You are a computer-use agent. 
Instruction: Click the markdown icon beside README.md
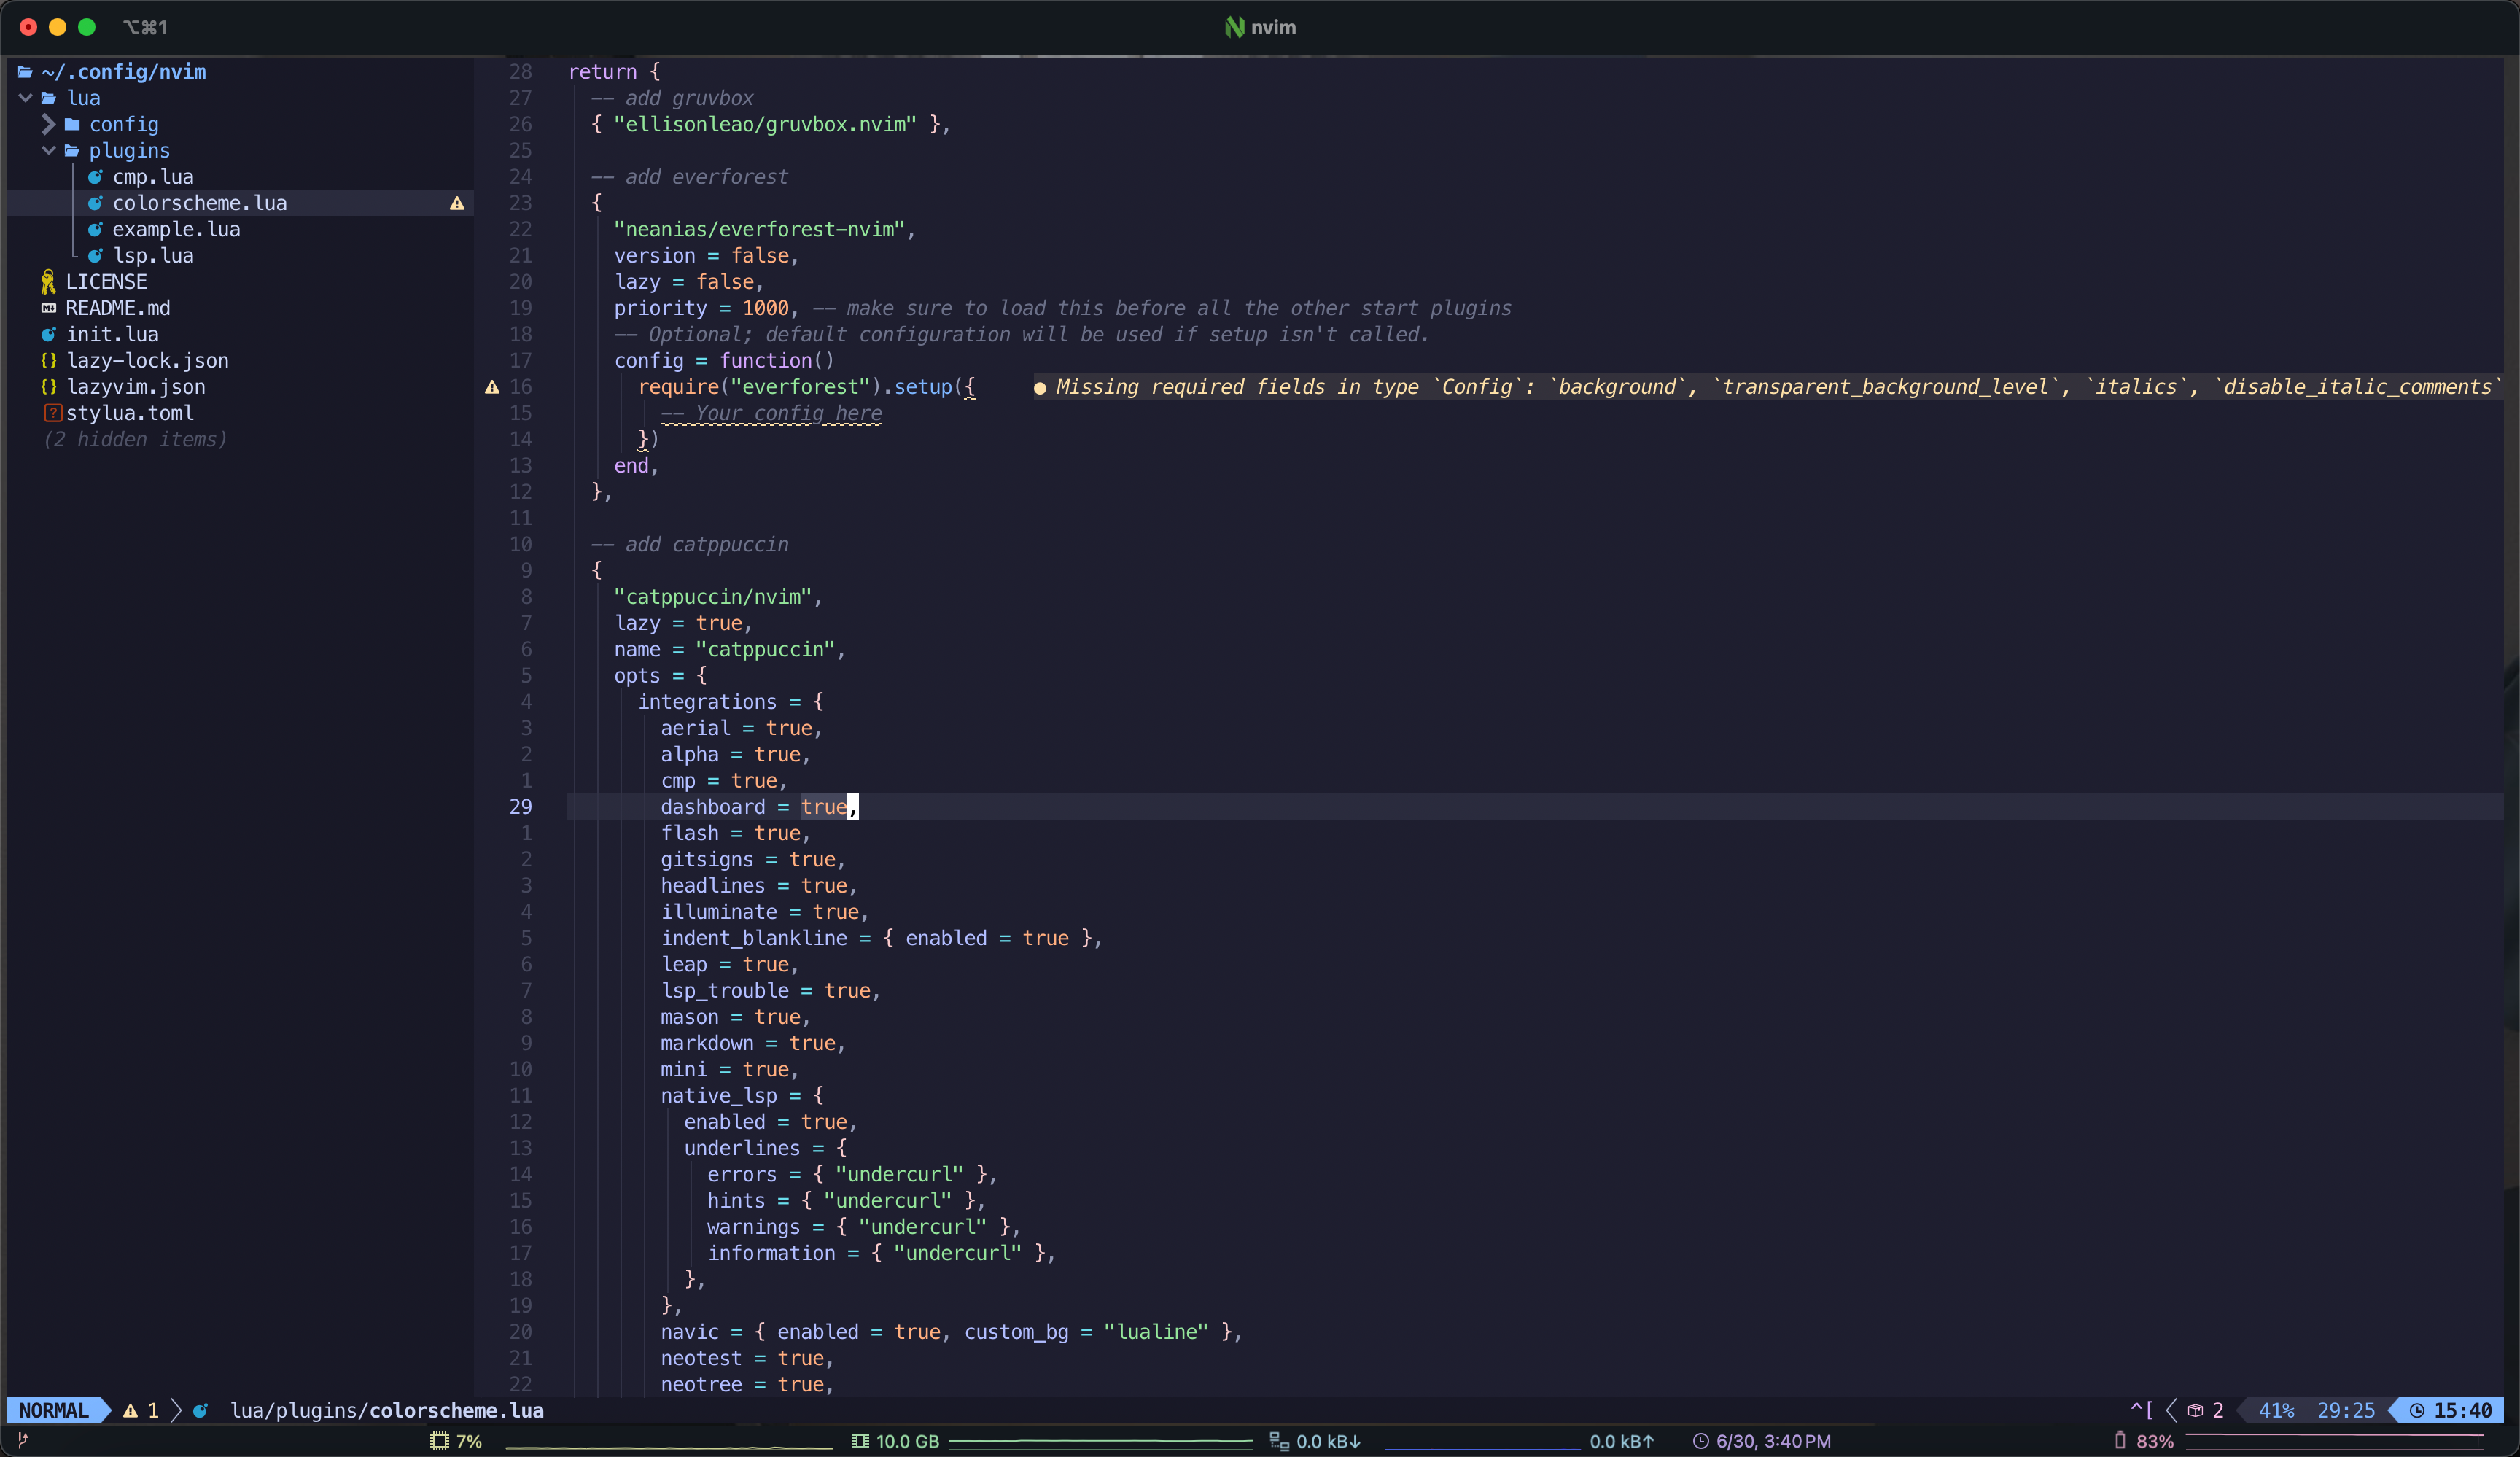(x=48, y=308)
